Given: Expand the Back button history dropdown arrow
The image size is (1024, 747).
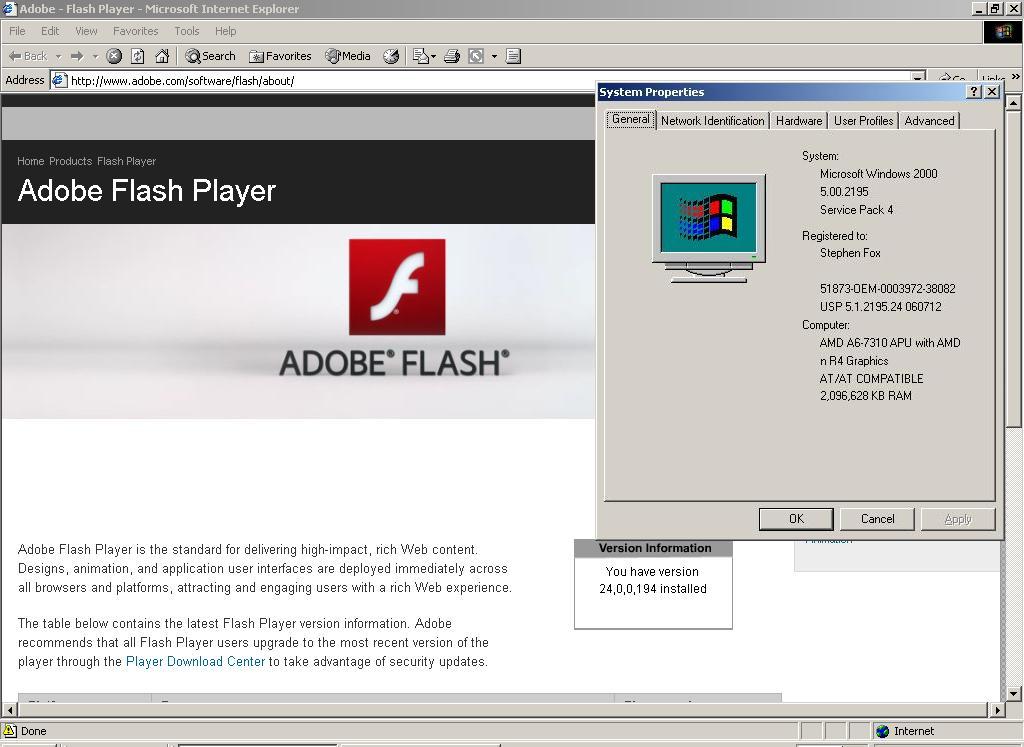Looking at the screenshot, I should [x=58, y=56].
